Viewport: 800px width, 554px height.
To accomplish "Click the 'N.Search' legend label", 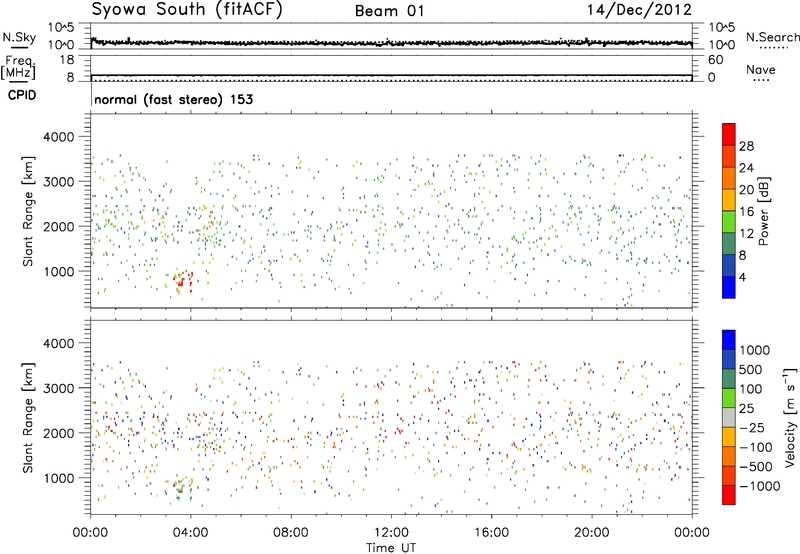I will point(772,37).
